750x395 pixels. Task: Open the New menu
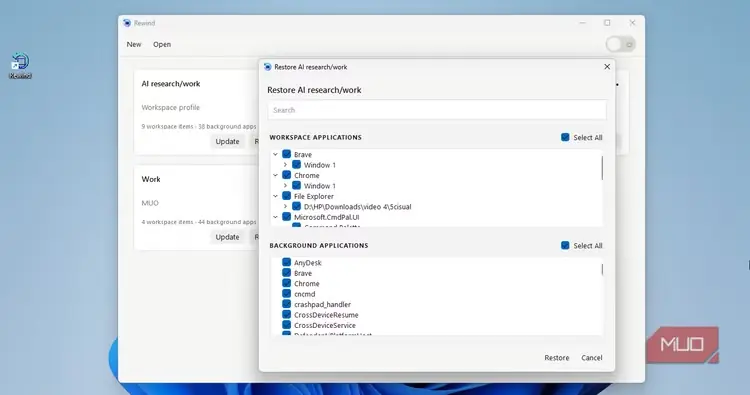(x=134, y=44)
